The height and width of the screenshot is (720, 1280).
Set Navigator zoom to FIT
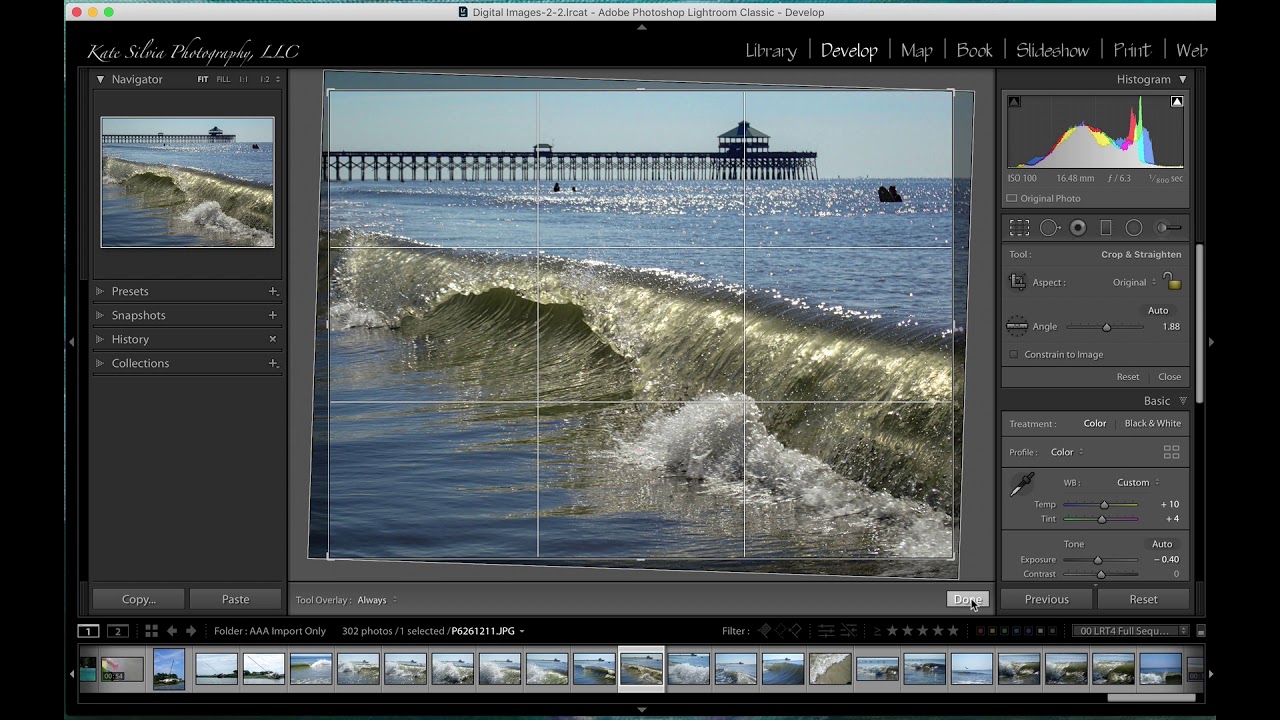pos(203,79)
